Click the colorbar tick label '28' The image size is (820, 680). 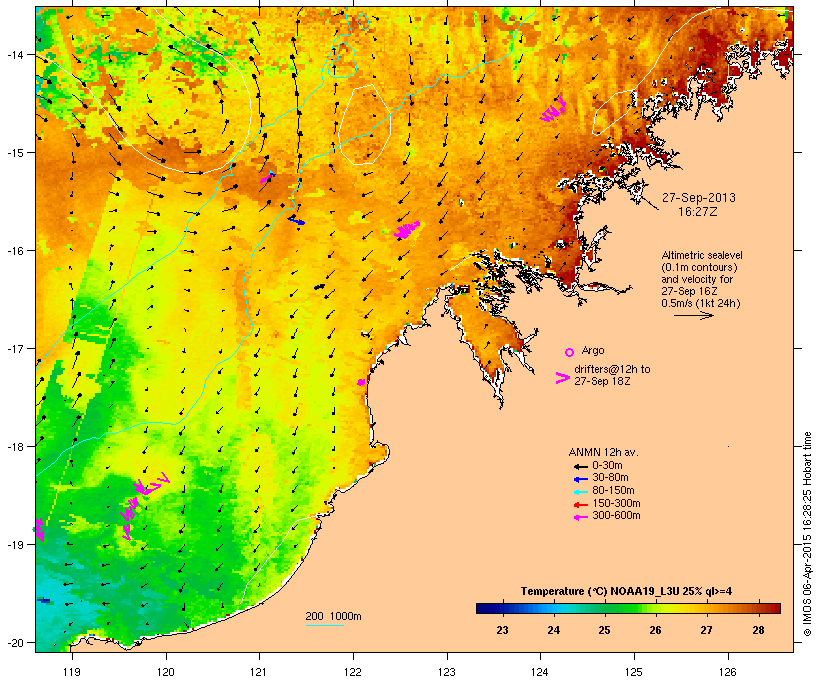[x=758, y=630]
